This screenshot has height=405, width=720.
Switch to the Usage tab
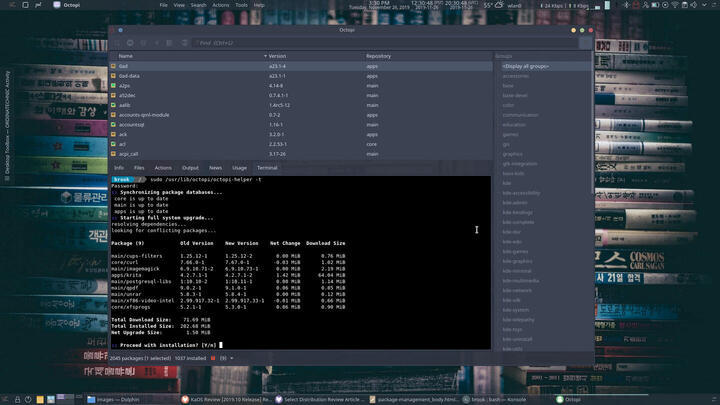239,168
